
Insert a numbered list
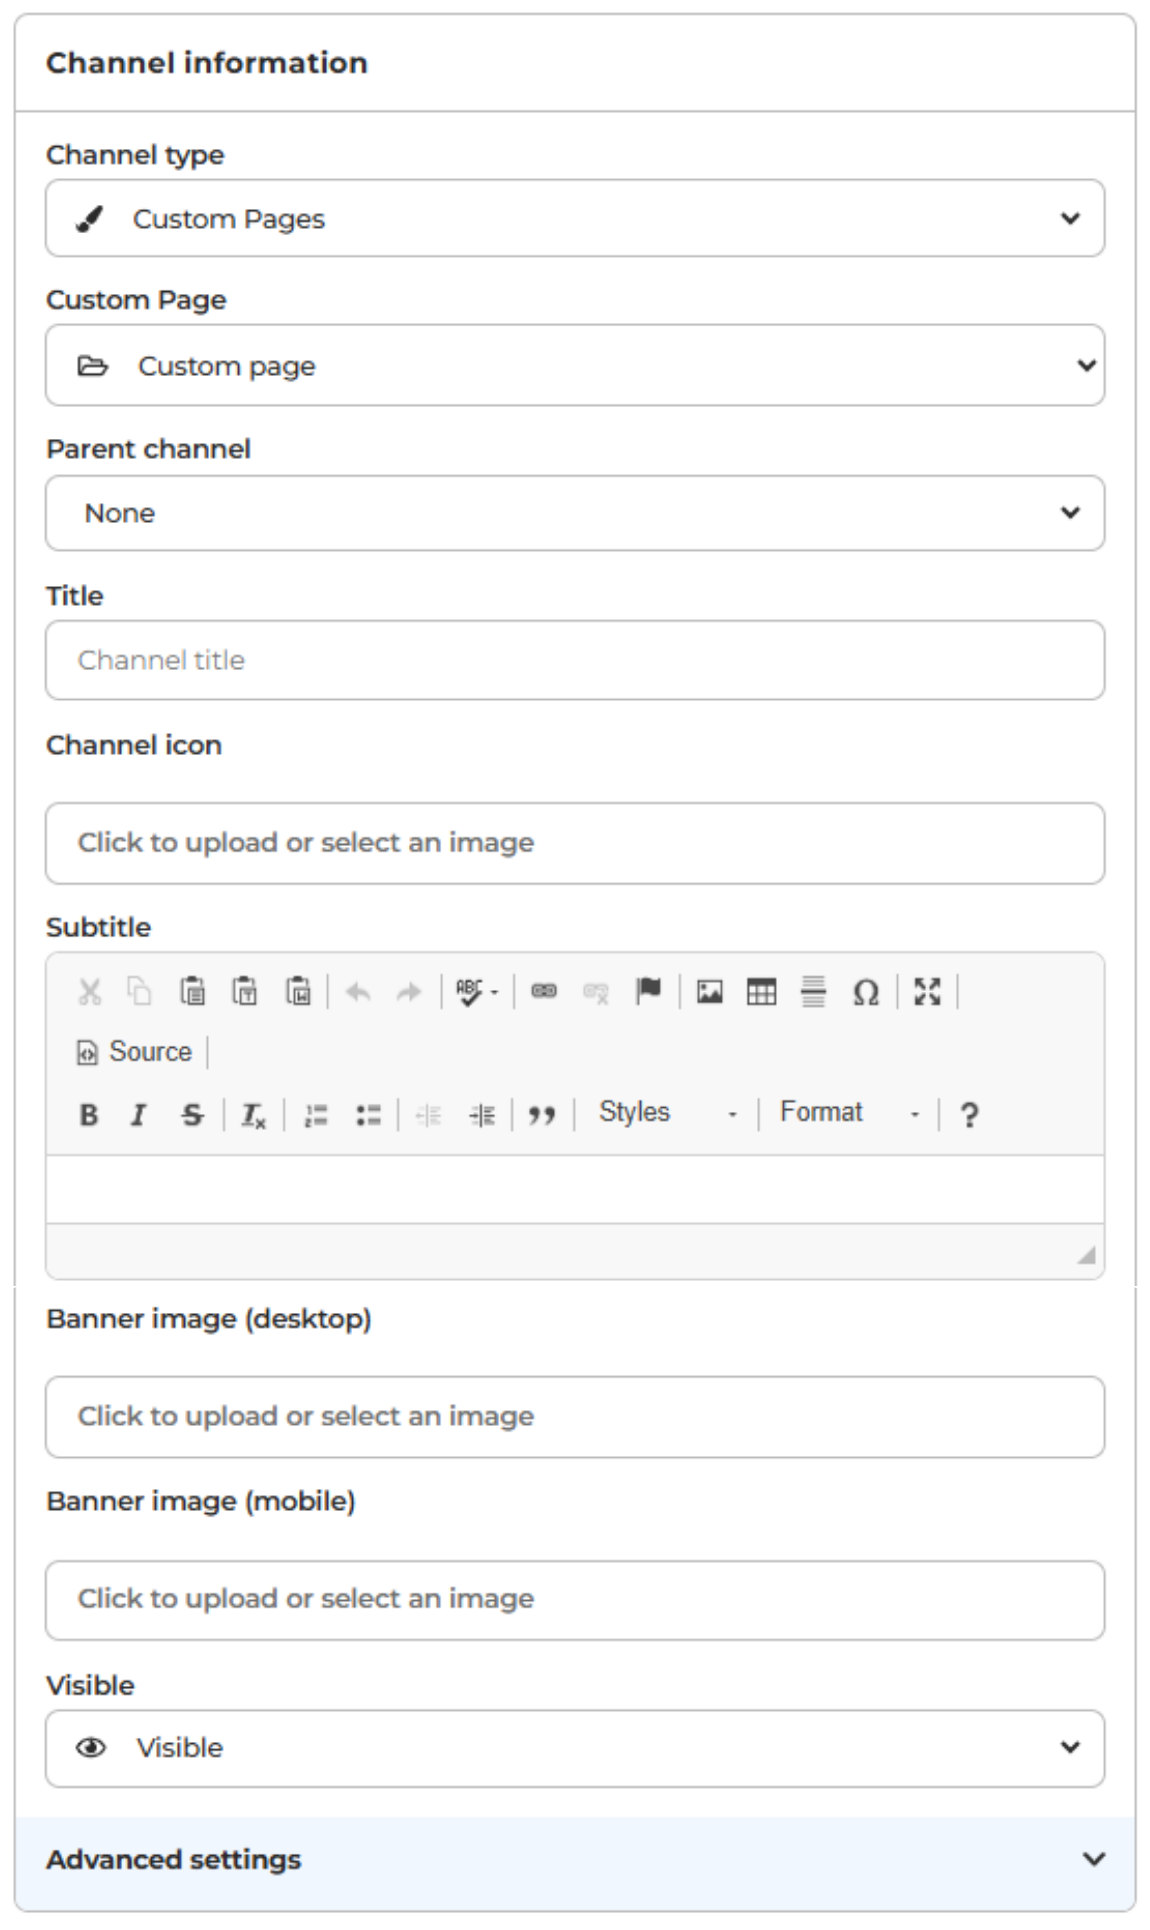point(316,1115)
